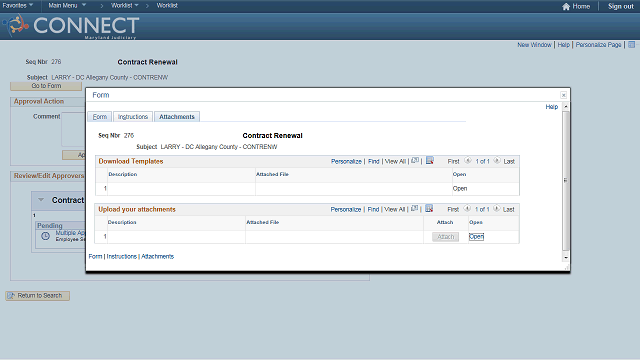This screenshot has height=360, width=640.
Task: Open the uploaded attachment row Open link
Action: 476,237
